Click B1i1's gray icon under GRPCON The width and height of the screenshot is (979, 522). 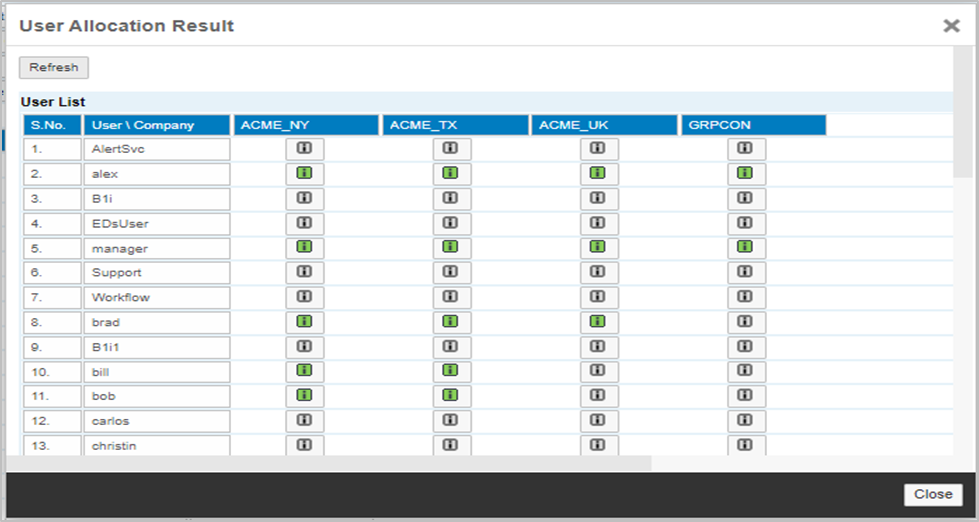pyautogui.click(x=745, y=347)
